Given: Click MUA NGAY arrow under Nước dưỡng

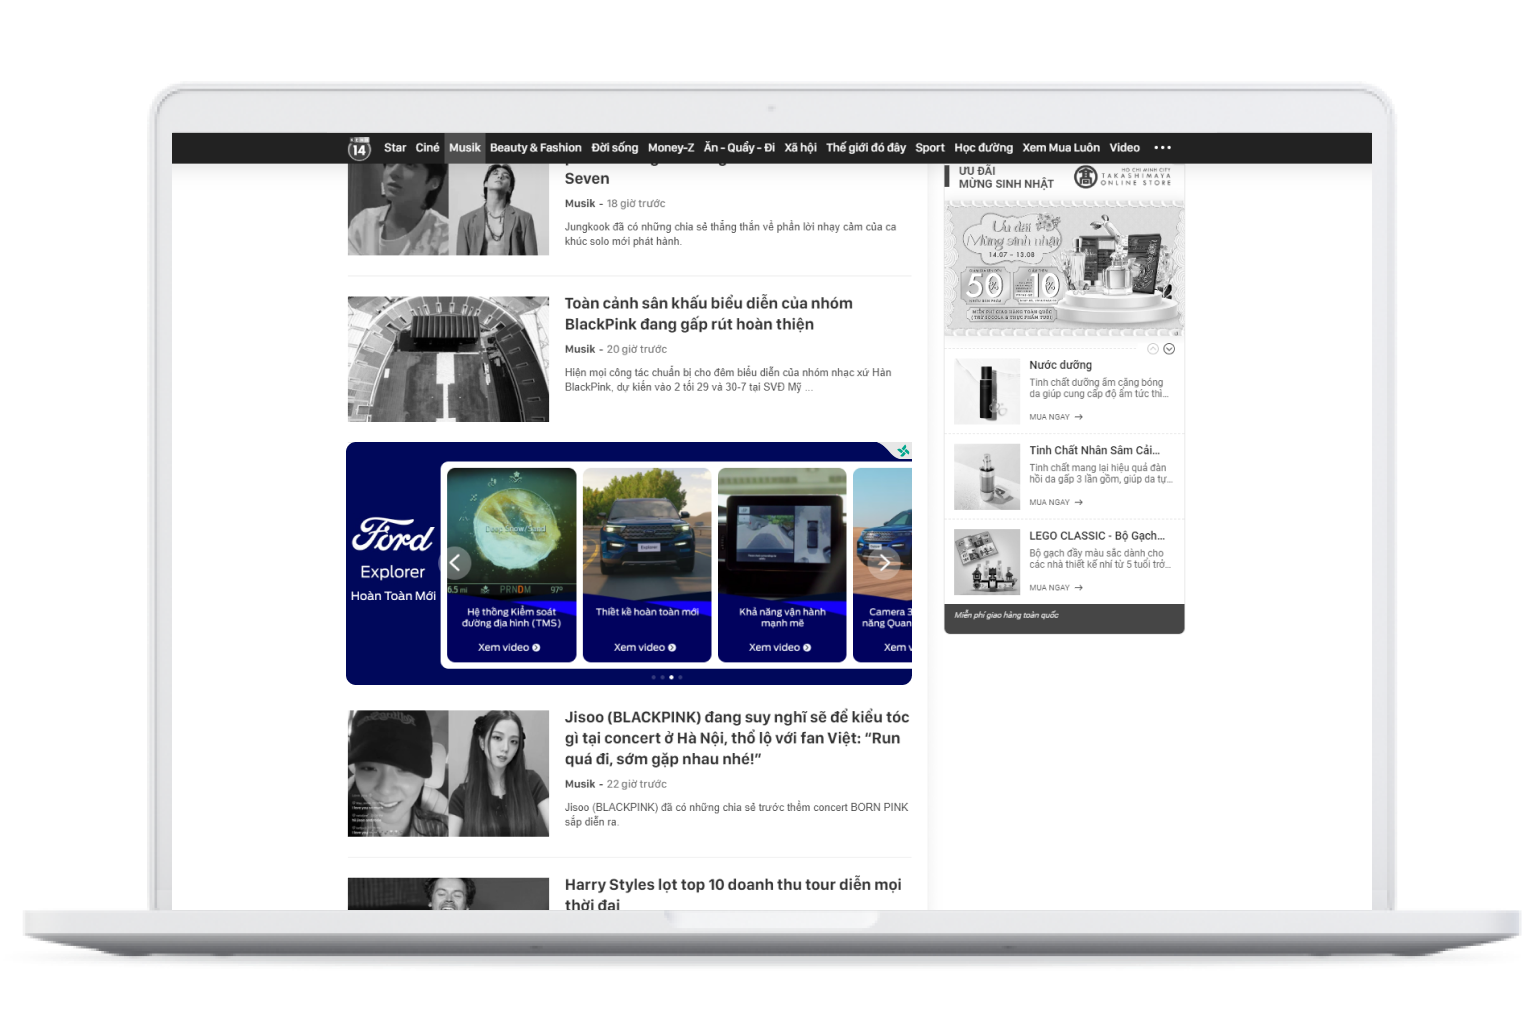Looking at the screenshot, I should 1078,417.
